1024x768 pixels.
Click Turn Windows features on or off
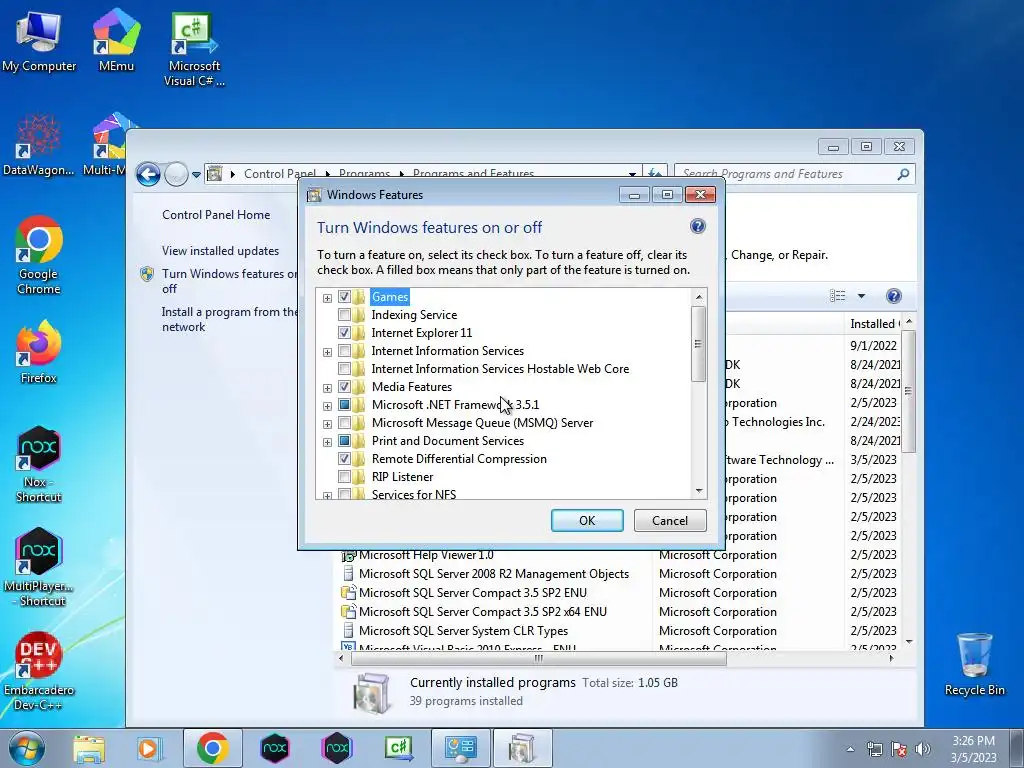coord(230,281)
